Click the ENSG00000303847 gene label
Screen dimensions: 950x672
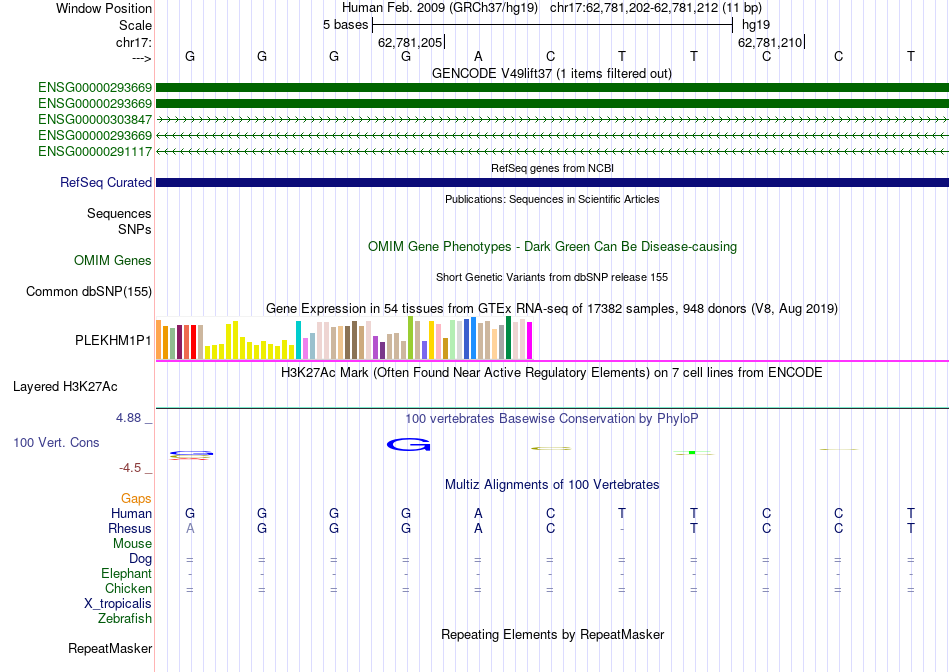95,119
